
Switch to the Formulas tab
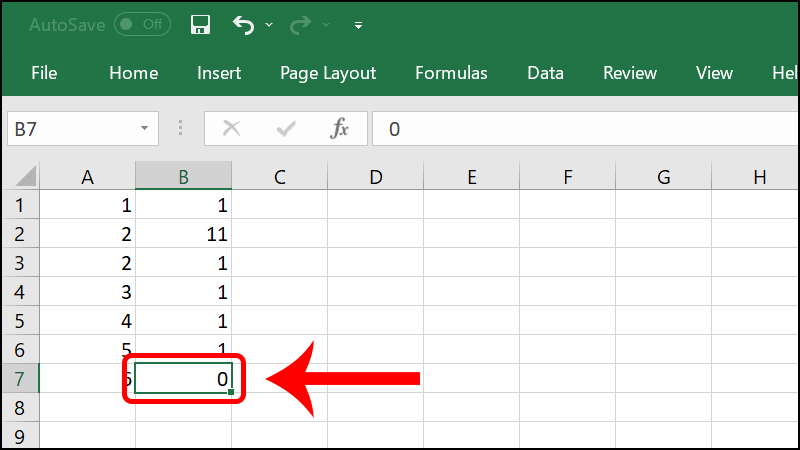click(451, 73)
